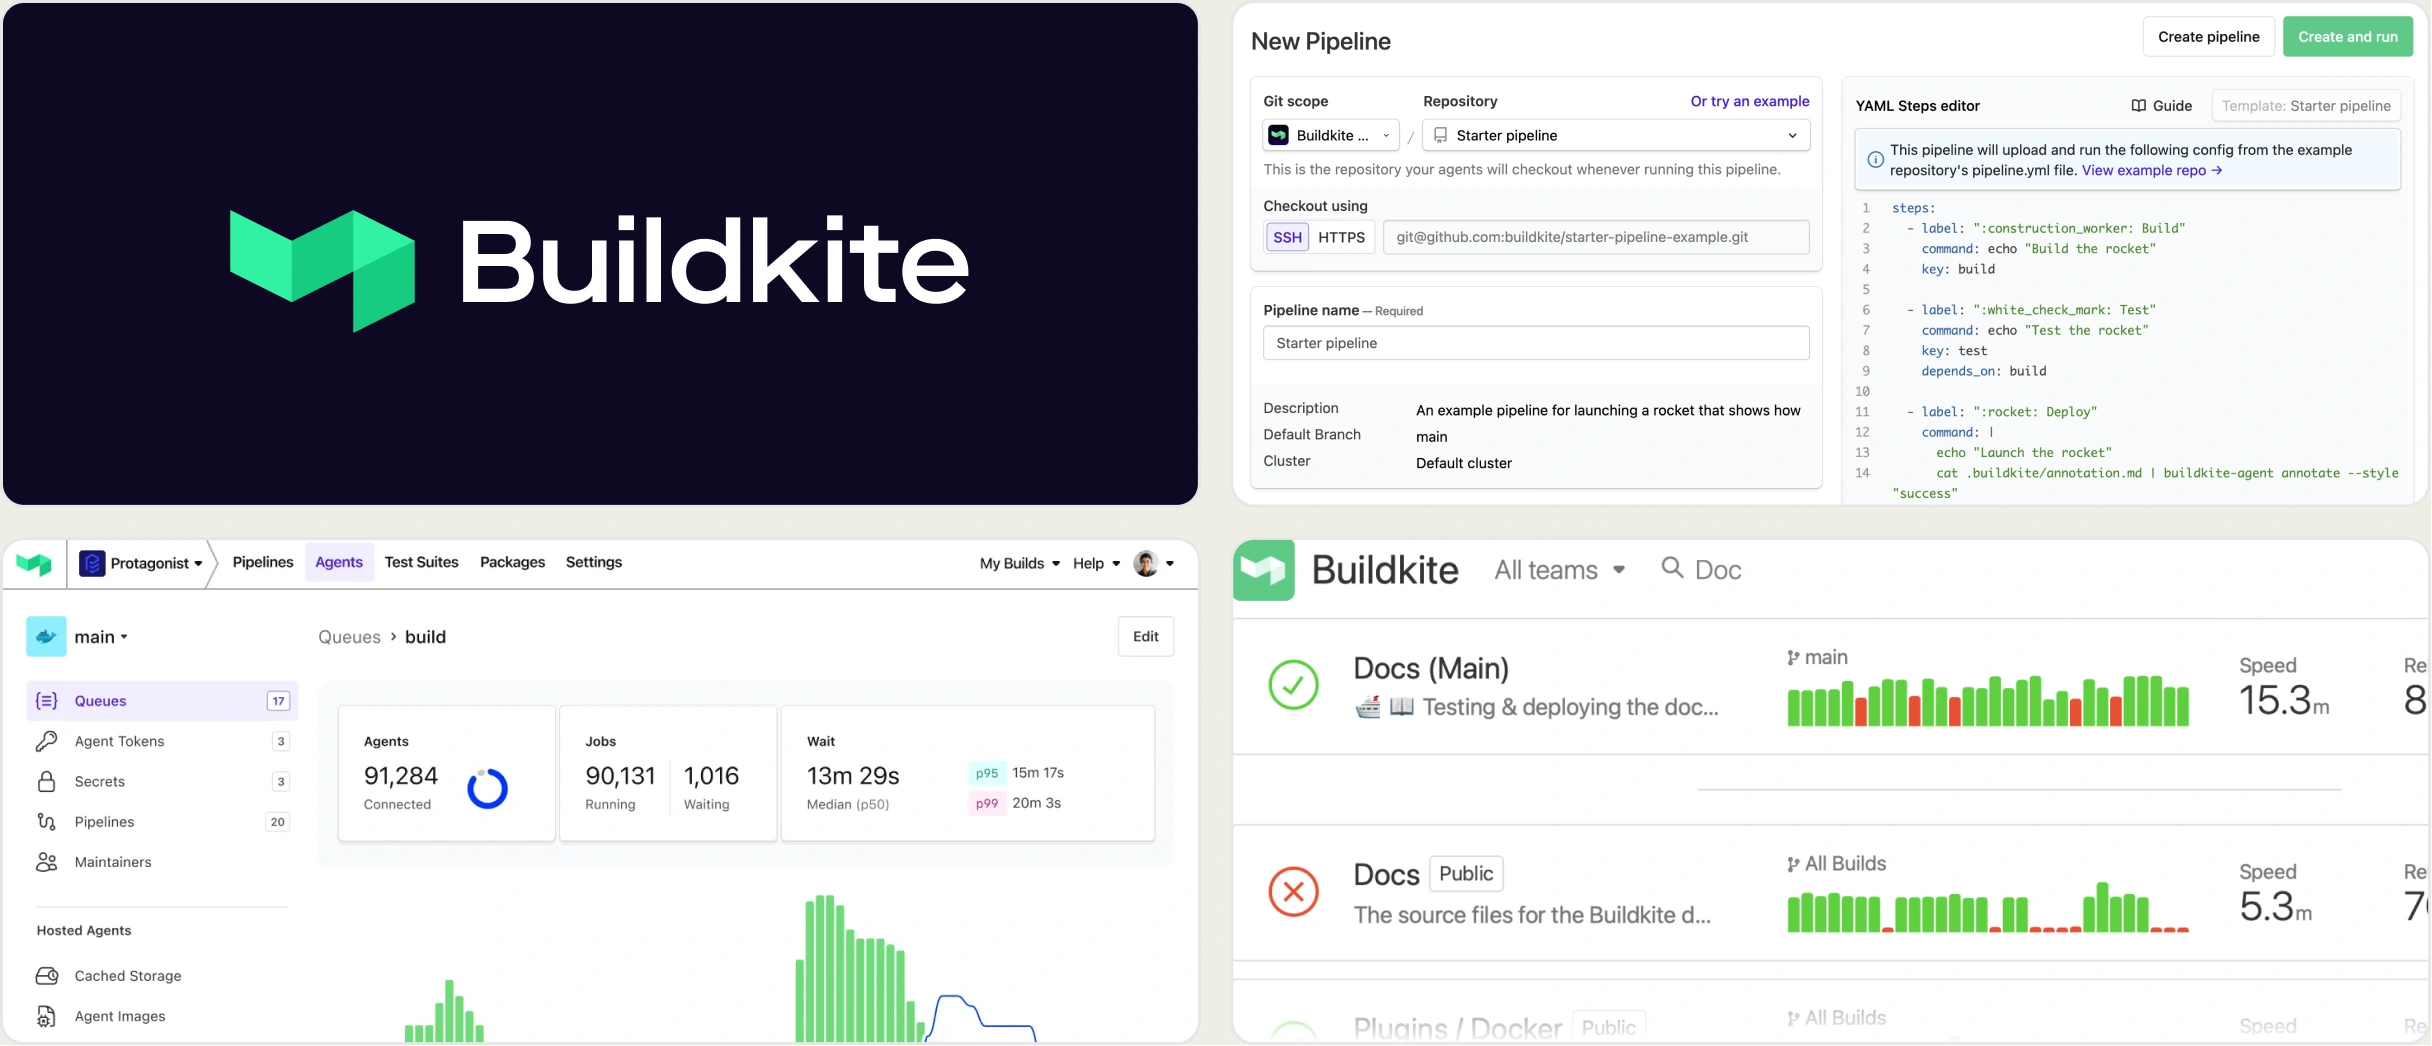This screenshot has width=2432, height=1046.
Task: Click the Queues sidebar icon
Action: (x=47, y=701)
